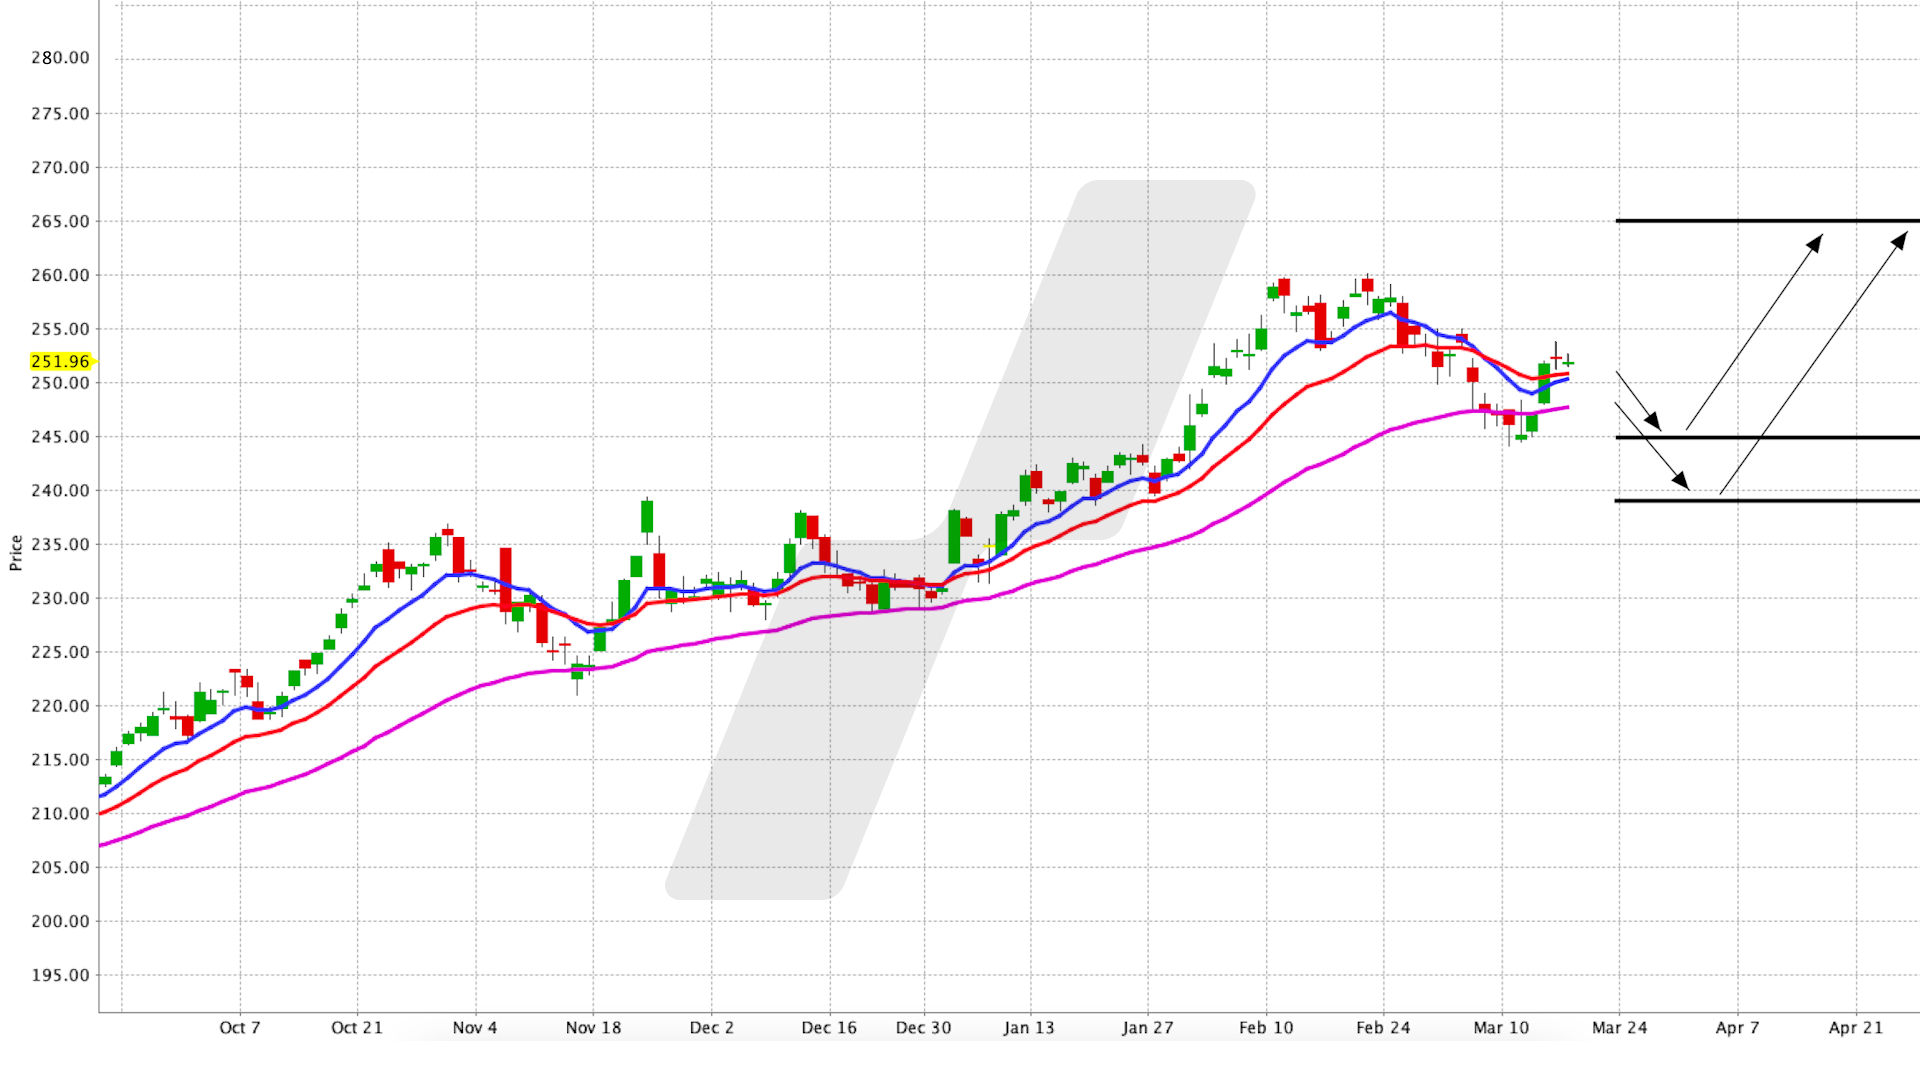
Task: Click the Feb 10 date label
Action: click(1266, 1028)
